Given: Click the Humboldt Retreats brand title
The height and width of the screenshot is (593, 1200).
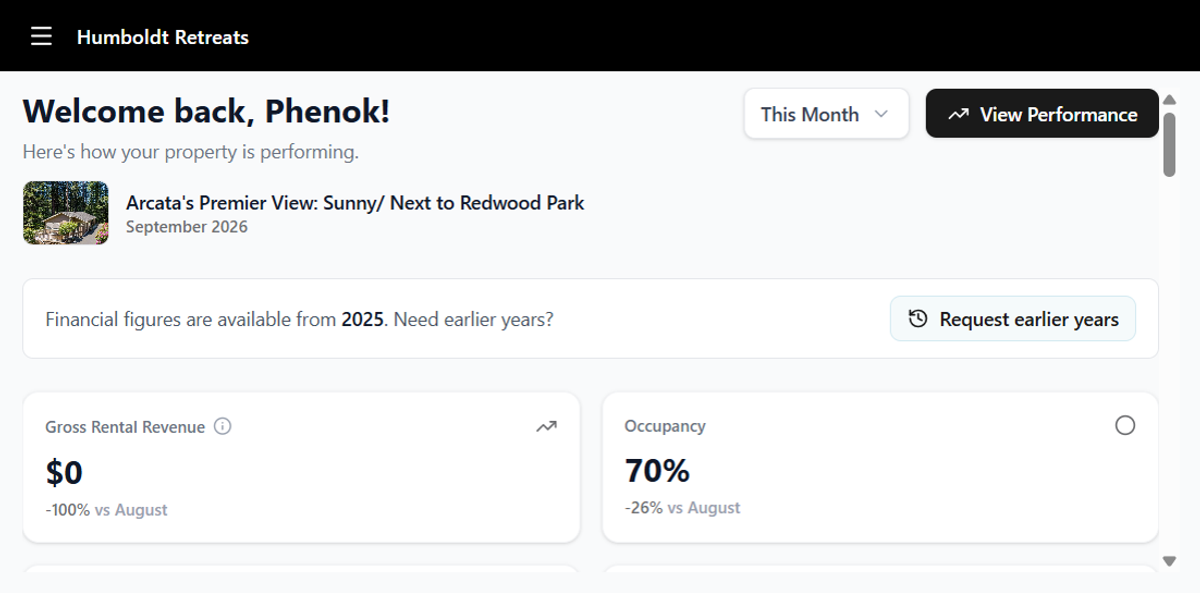Looking at the screenshot, I should tap(163, 37).
